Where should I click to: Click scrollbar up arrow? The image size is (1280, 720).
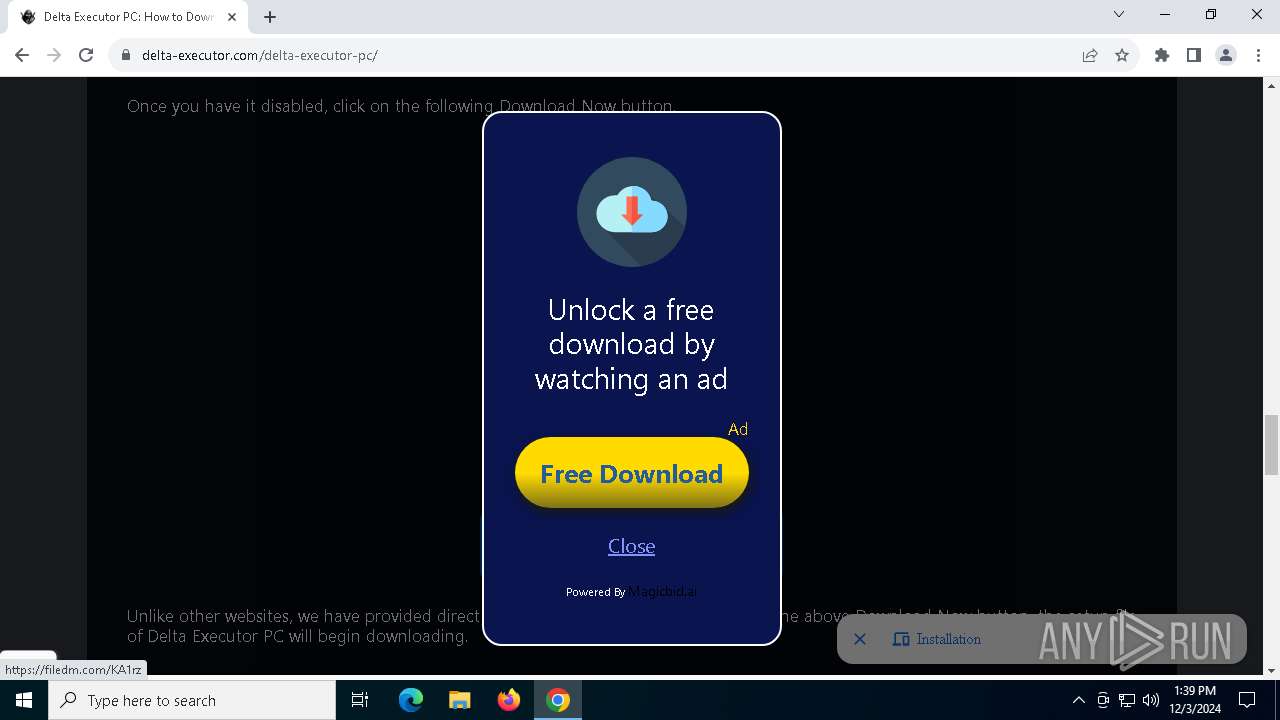(1272, 84)
